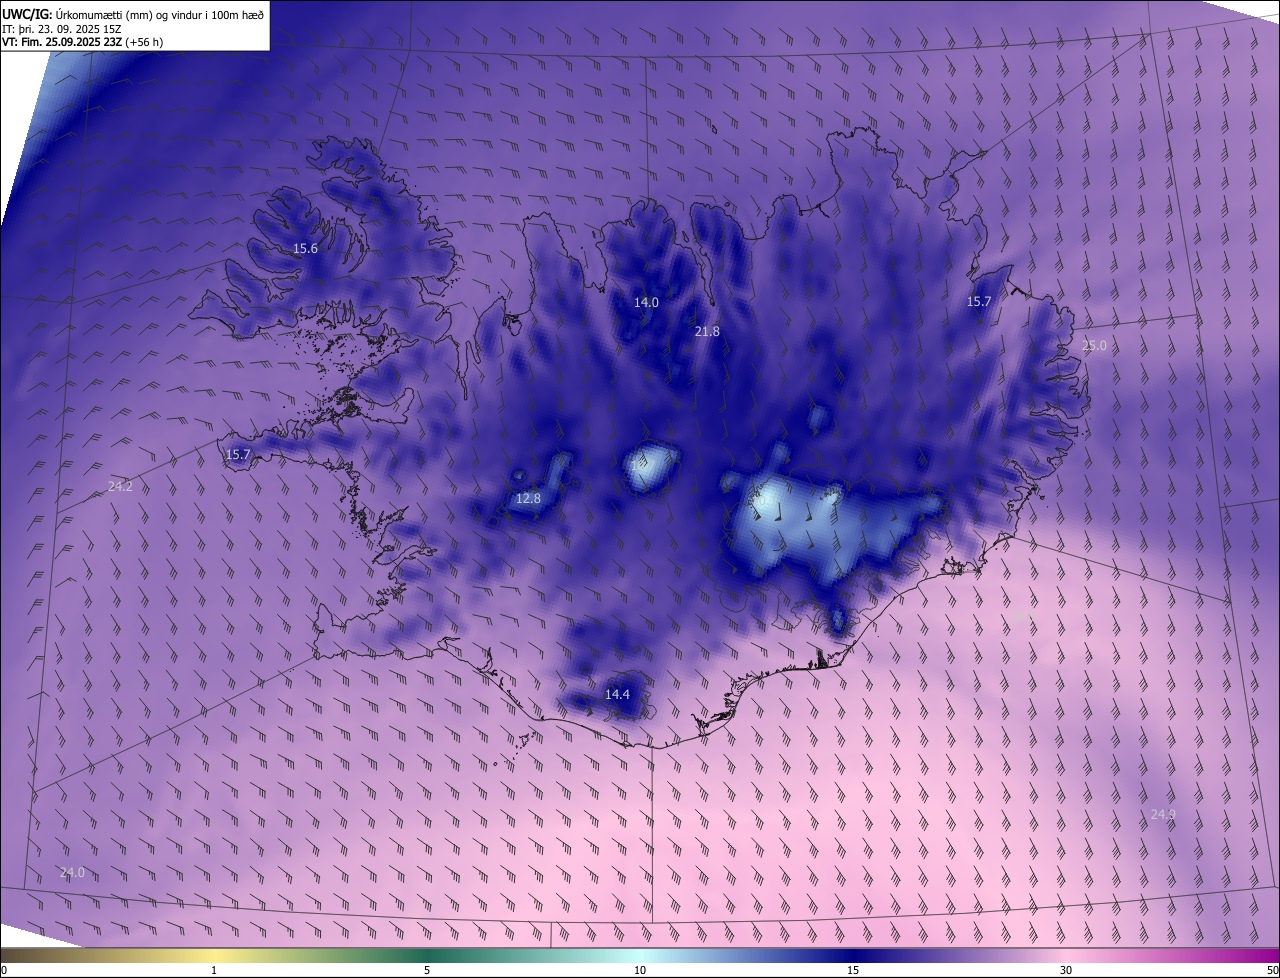Click the 0 tick label on the color scale
The height and width of the screenshot is (978, 1280).
pyautogui.click(x=4, y=970)
